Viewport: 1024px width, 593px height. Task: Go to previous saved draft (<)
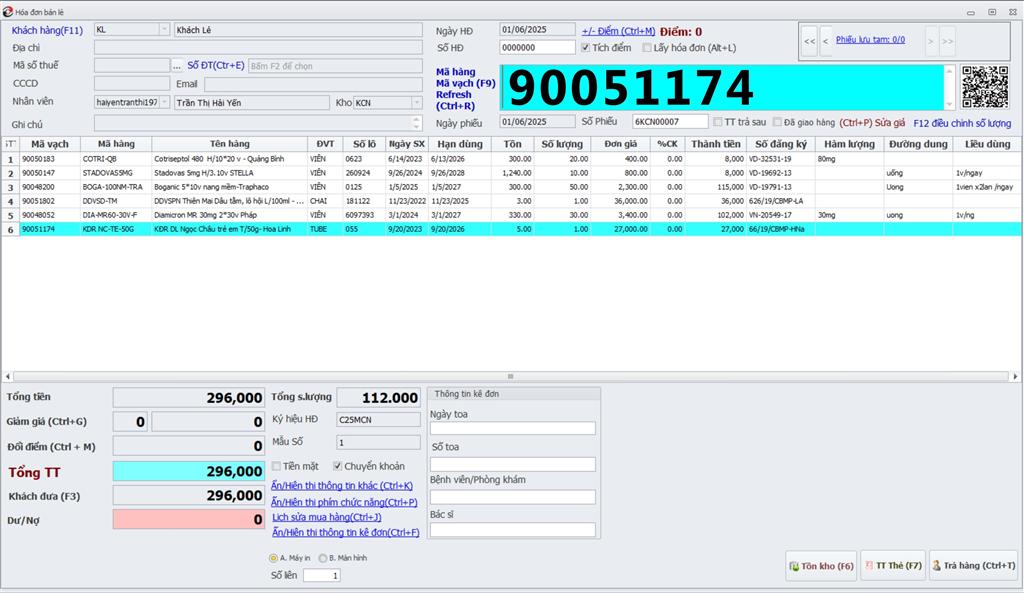click(x=825, y=41)
